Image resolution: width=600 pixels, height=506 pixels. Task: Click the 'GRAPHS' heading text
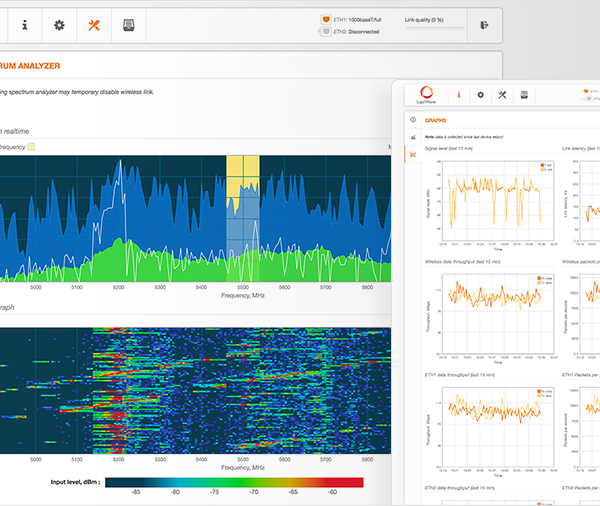tap(435, 120)
